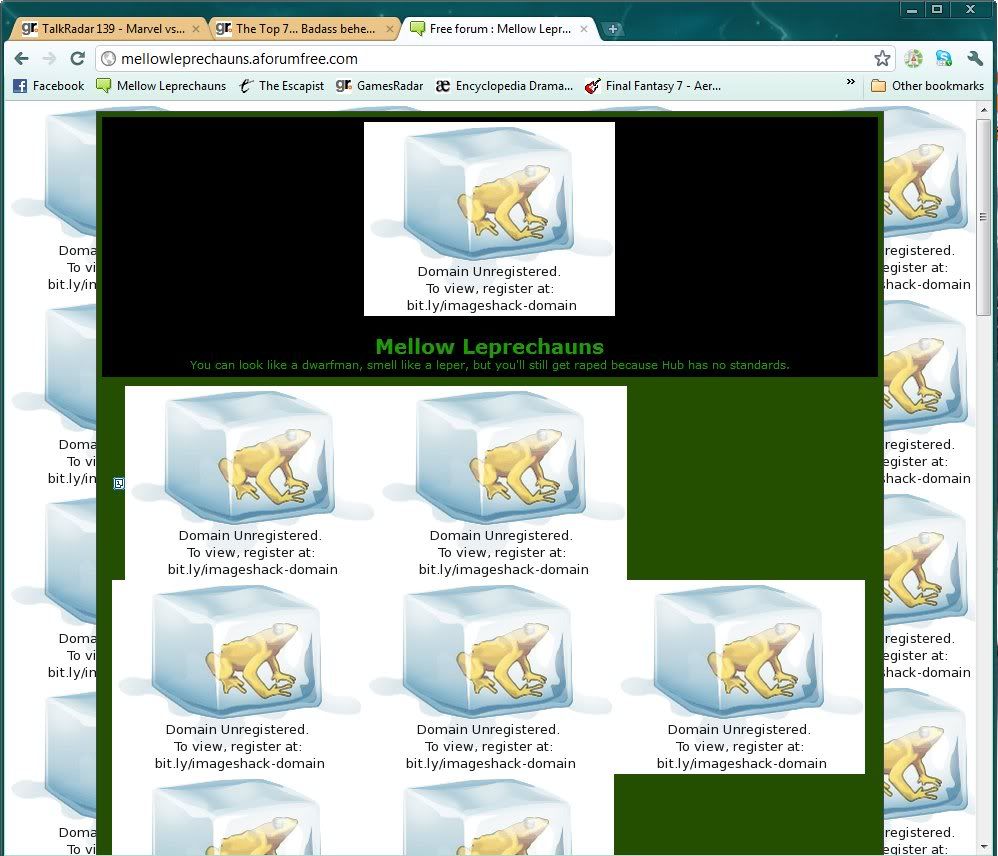Open the Skype extension icon
998x856 pixels.
[x=944, y=59]
